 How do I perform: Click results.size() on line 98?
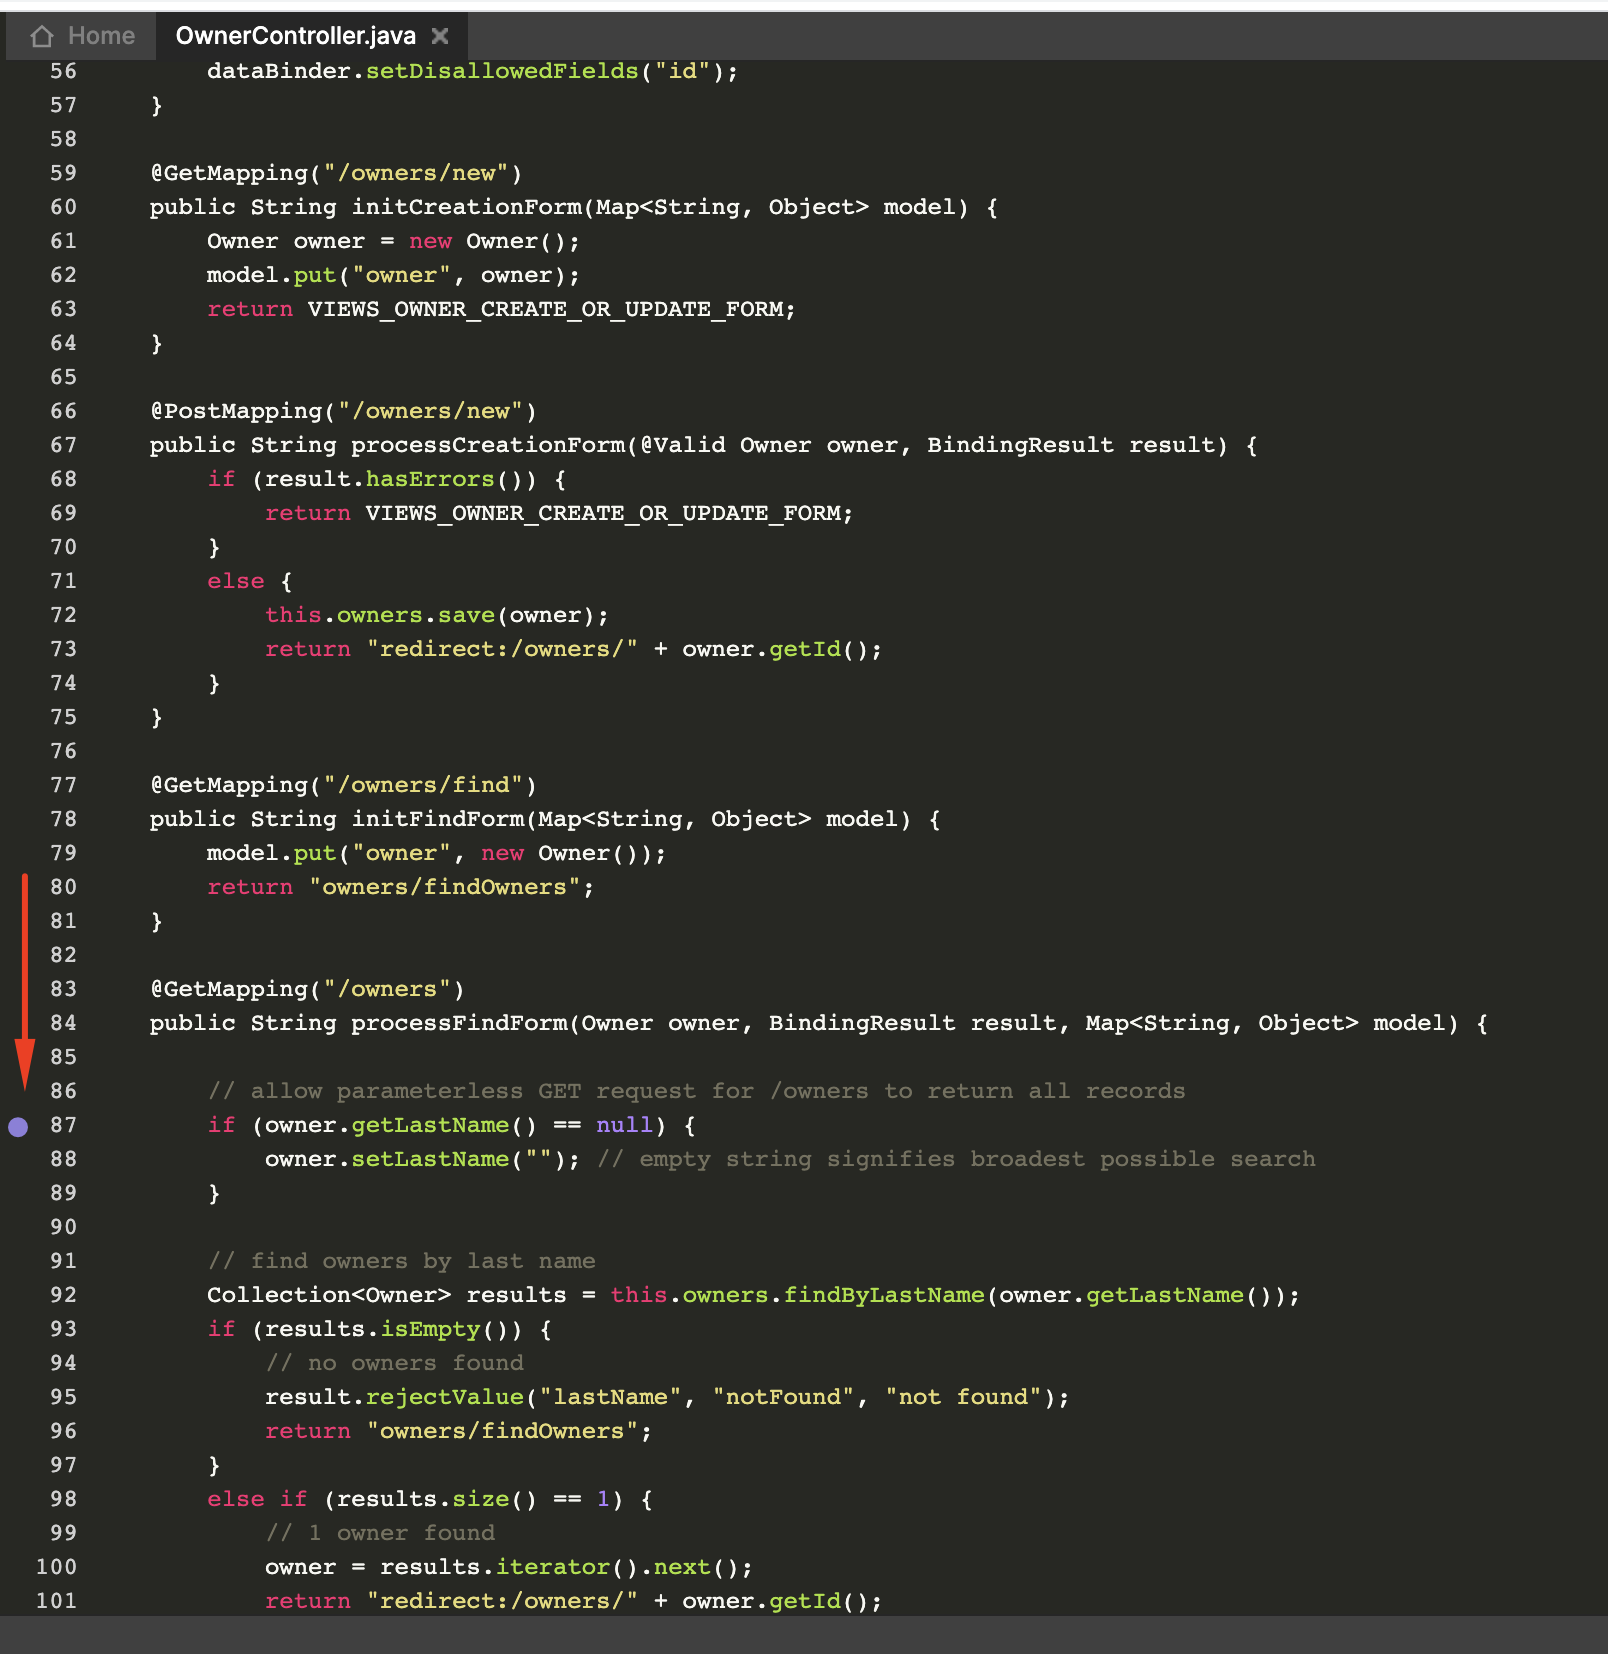click(x=437, y=1499)
